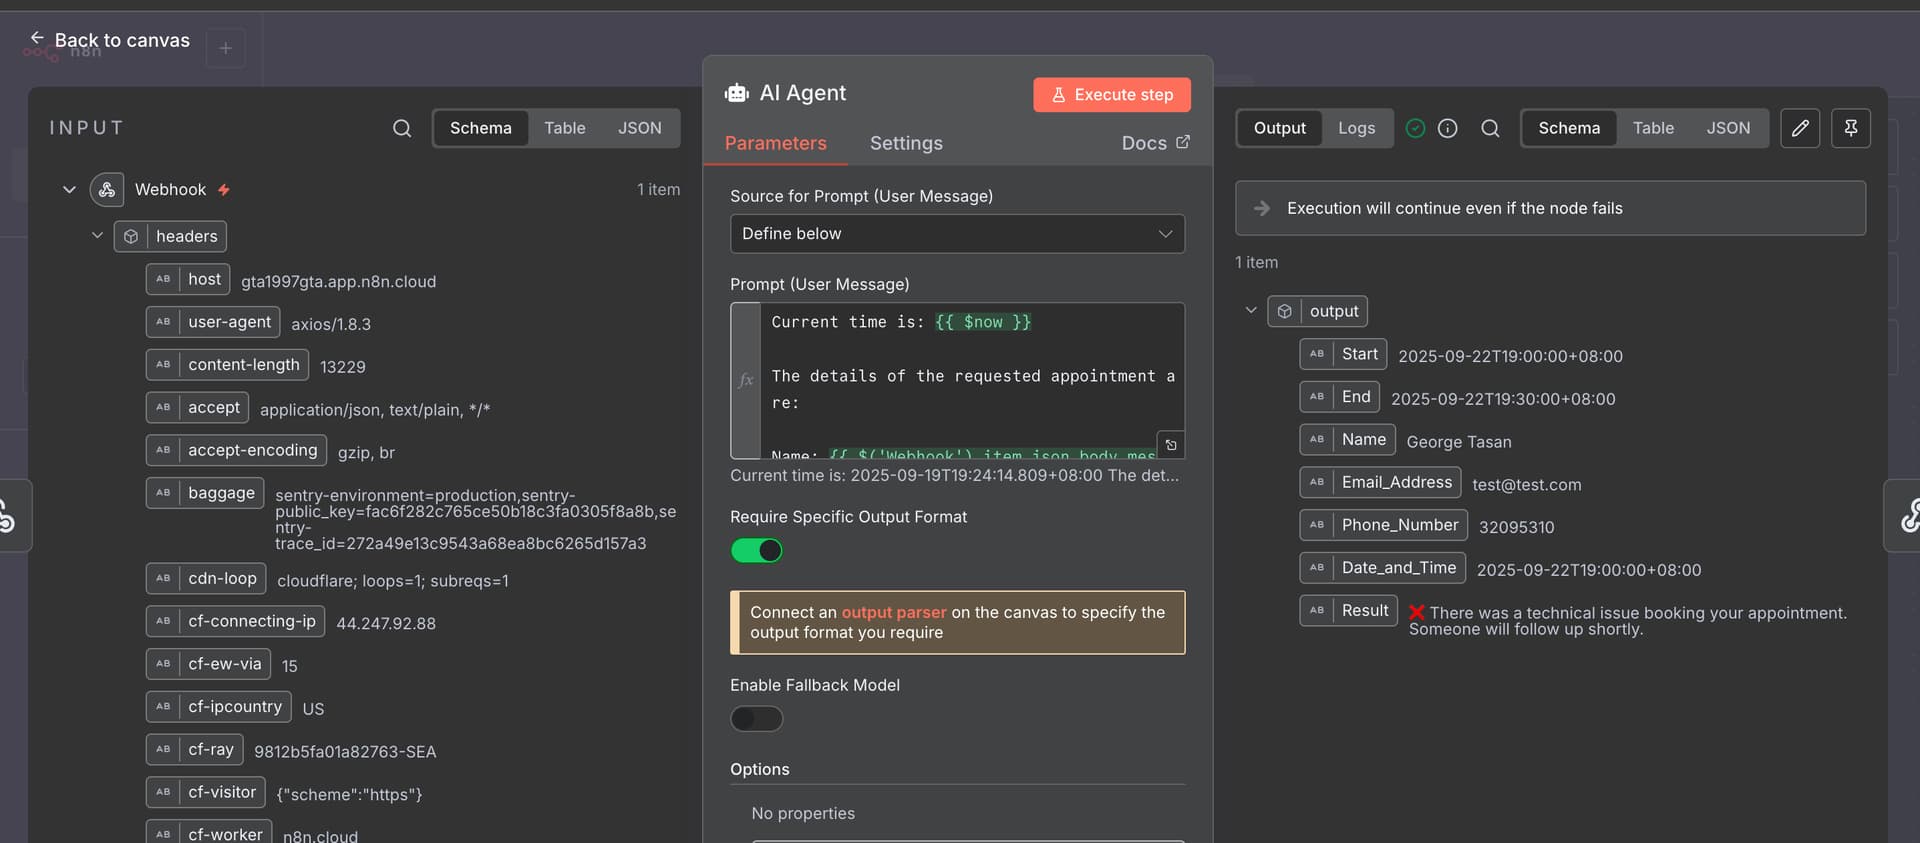
Task: Click the Execute step button
Action: [1112, 95]
